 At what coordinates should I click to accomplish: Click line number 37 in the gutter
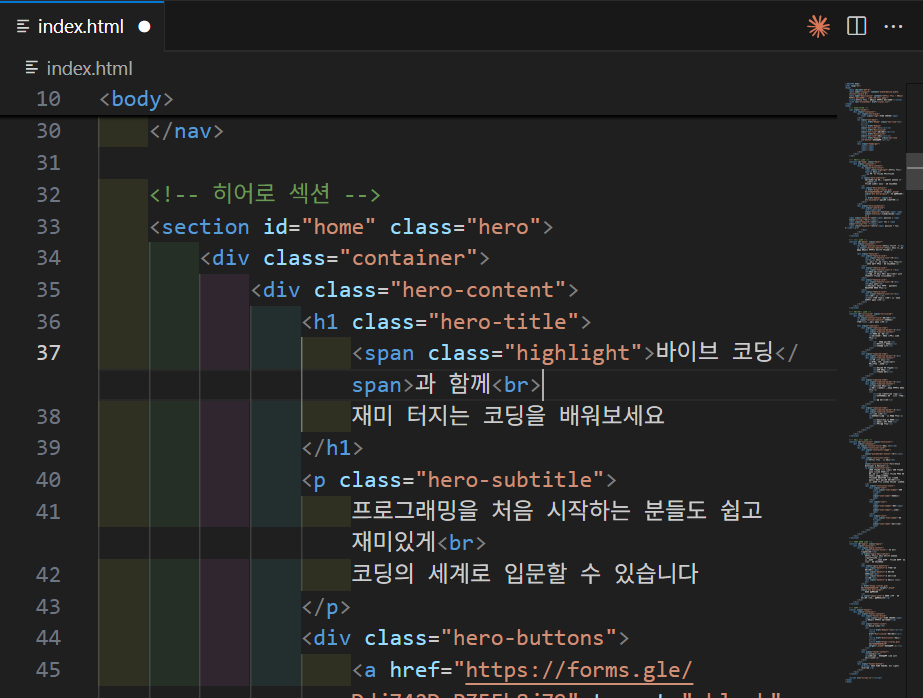point(48,352)
